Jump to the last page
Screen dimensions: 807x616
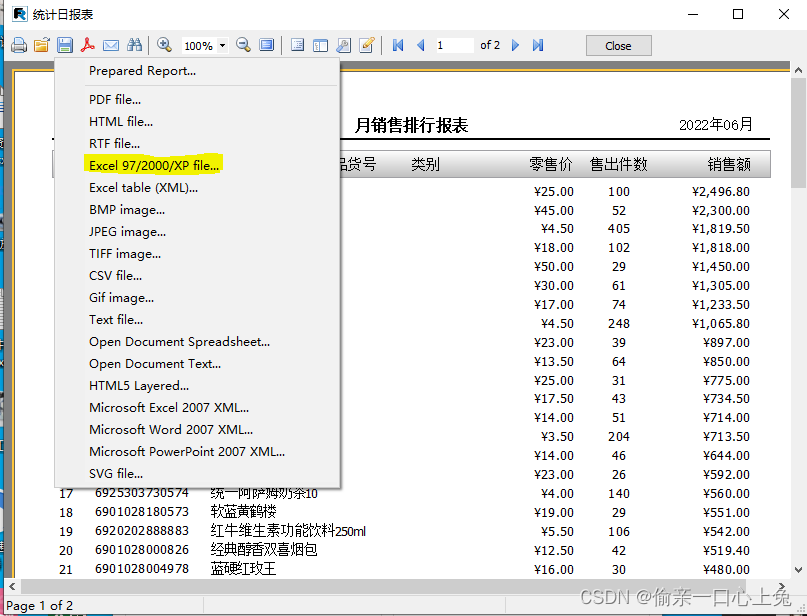[x=537, y=44]
